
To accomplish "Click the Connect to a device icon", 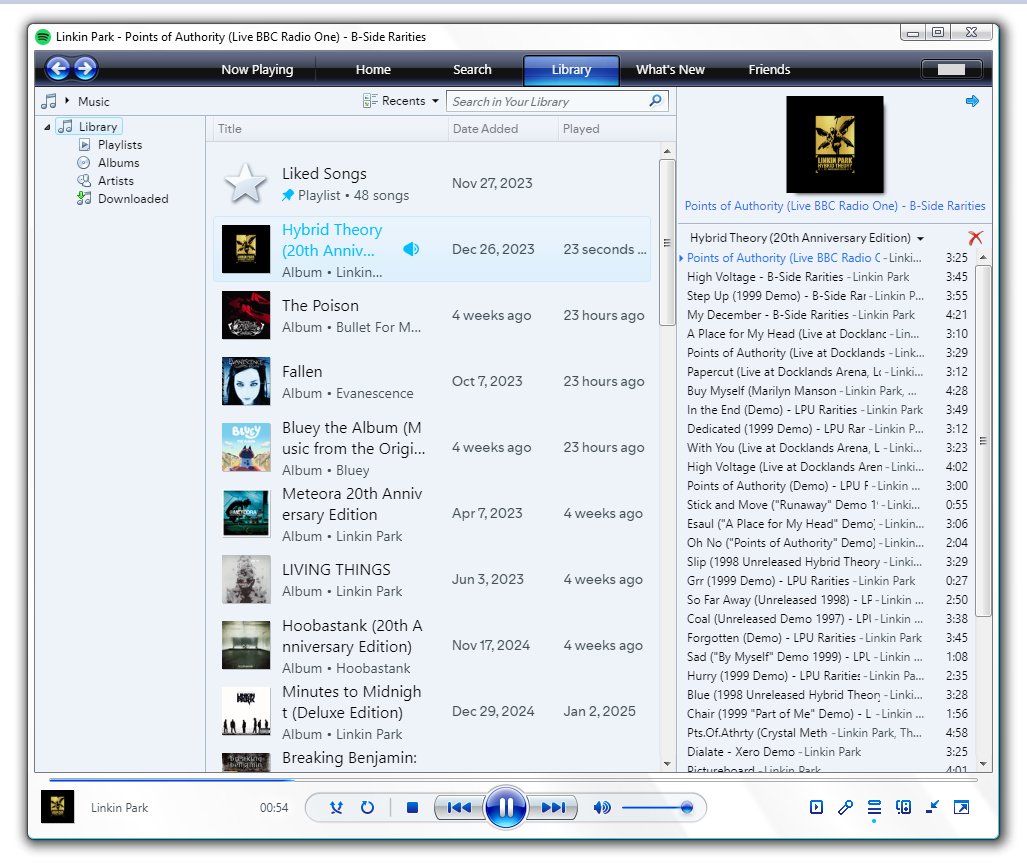I will tap(903, 807).
